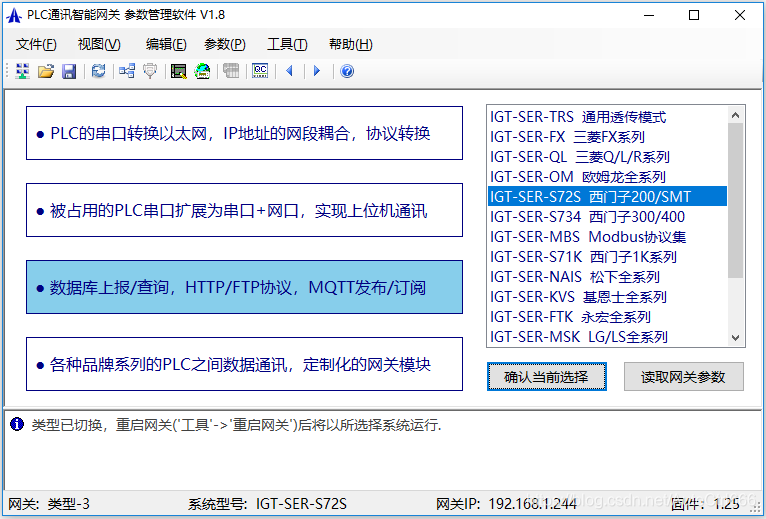Select IGT-SER-QL 三菱Q/L/R系列 in list
The height and width of the screenshot is (519, 766).
point(608,157)
